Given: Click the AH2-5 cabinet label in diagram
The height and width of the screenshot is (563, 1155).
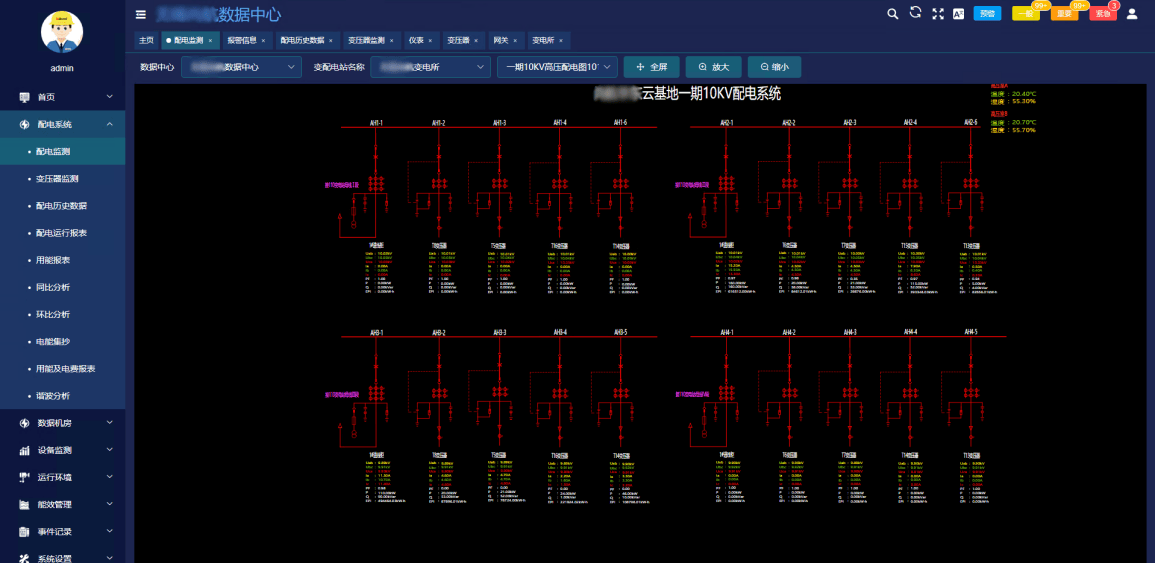Looking at the screenshot, I should click(971, 122).
